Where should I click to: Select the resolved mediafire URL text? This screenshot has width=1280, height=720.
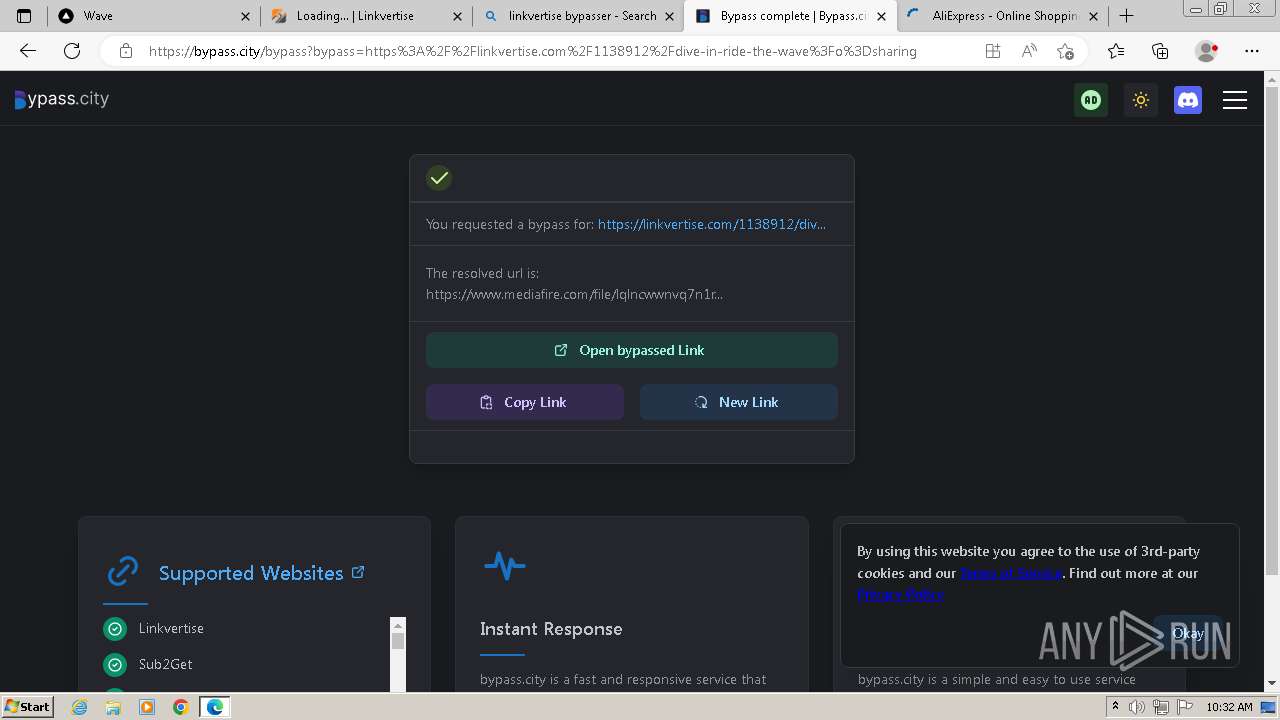[574, 294]
